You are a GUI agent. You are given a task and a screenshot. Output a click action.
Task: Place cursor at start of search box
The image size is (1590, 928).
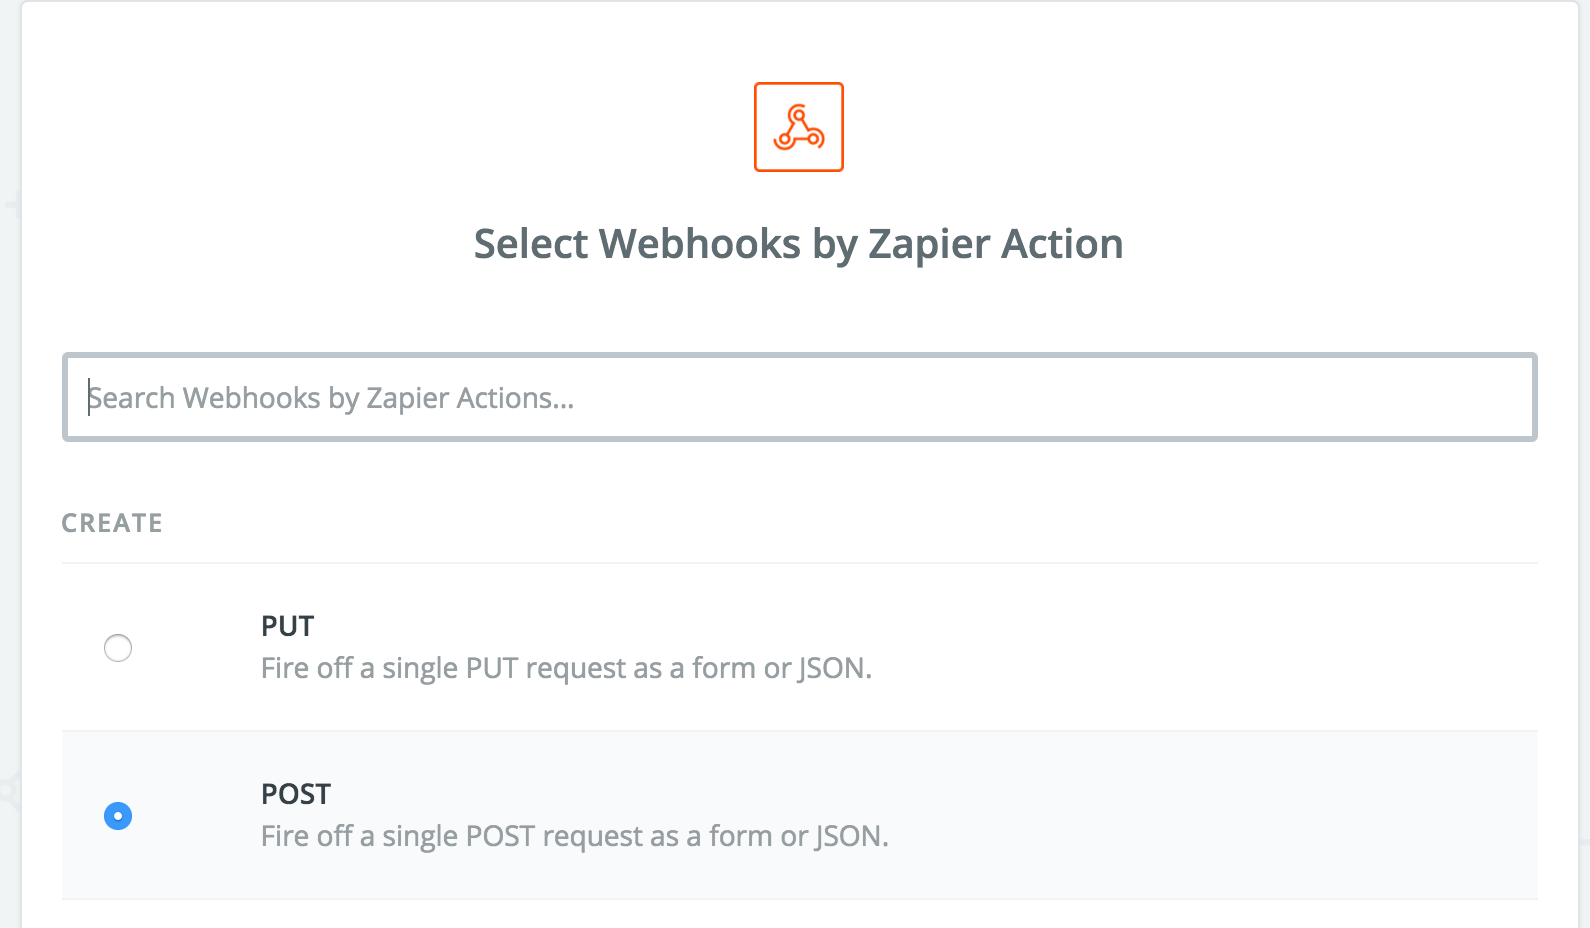coord(90,397)
